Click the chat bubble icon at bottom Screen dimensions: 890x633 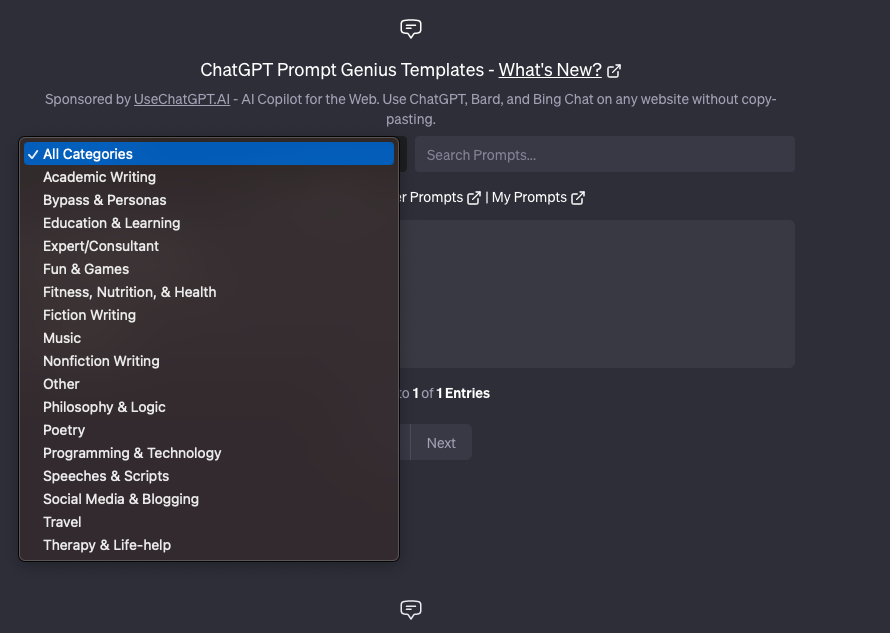click(x=410, y=609)
